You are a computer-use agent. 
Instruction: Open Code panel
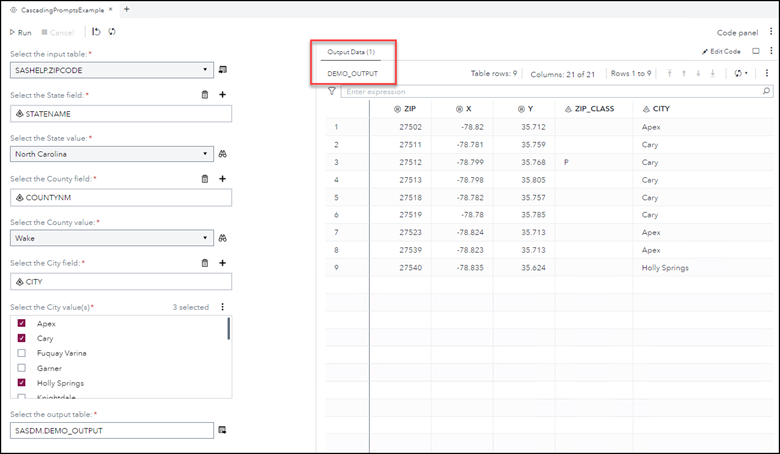[x=737, y=32]
